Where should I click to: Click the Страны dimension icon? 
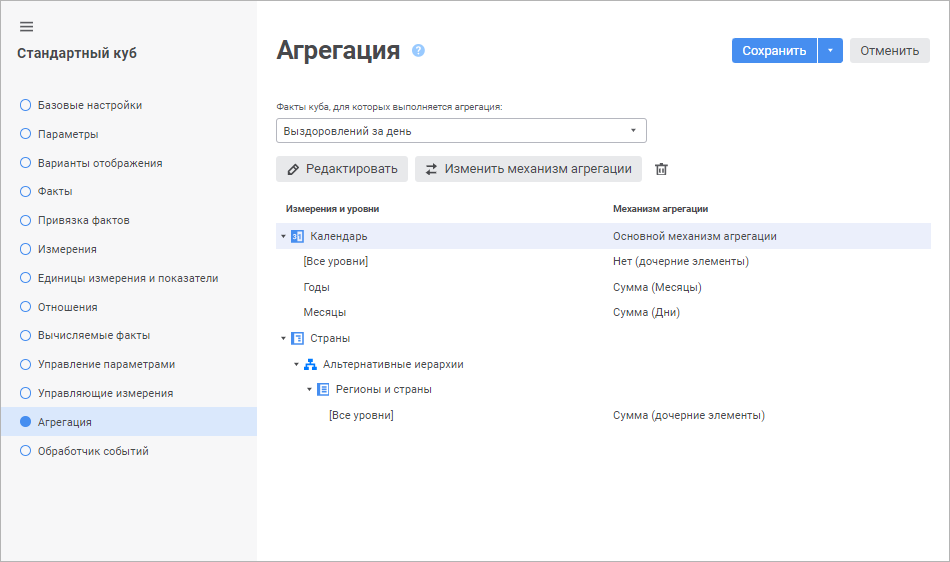coord(297,338)
